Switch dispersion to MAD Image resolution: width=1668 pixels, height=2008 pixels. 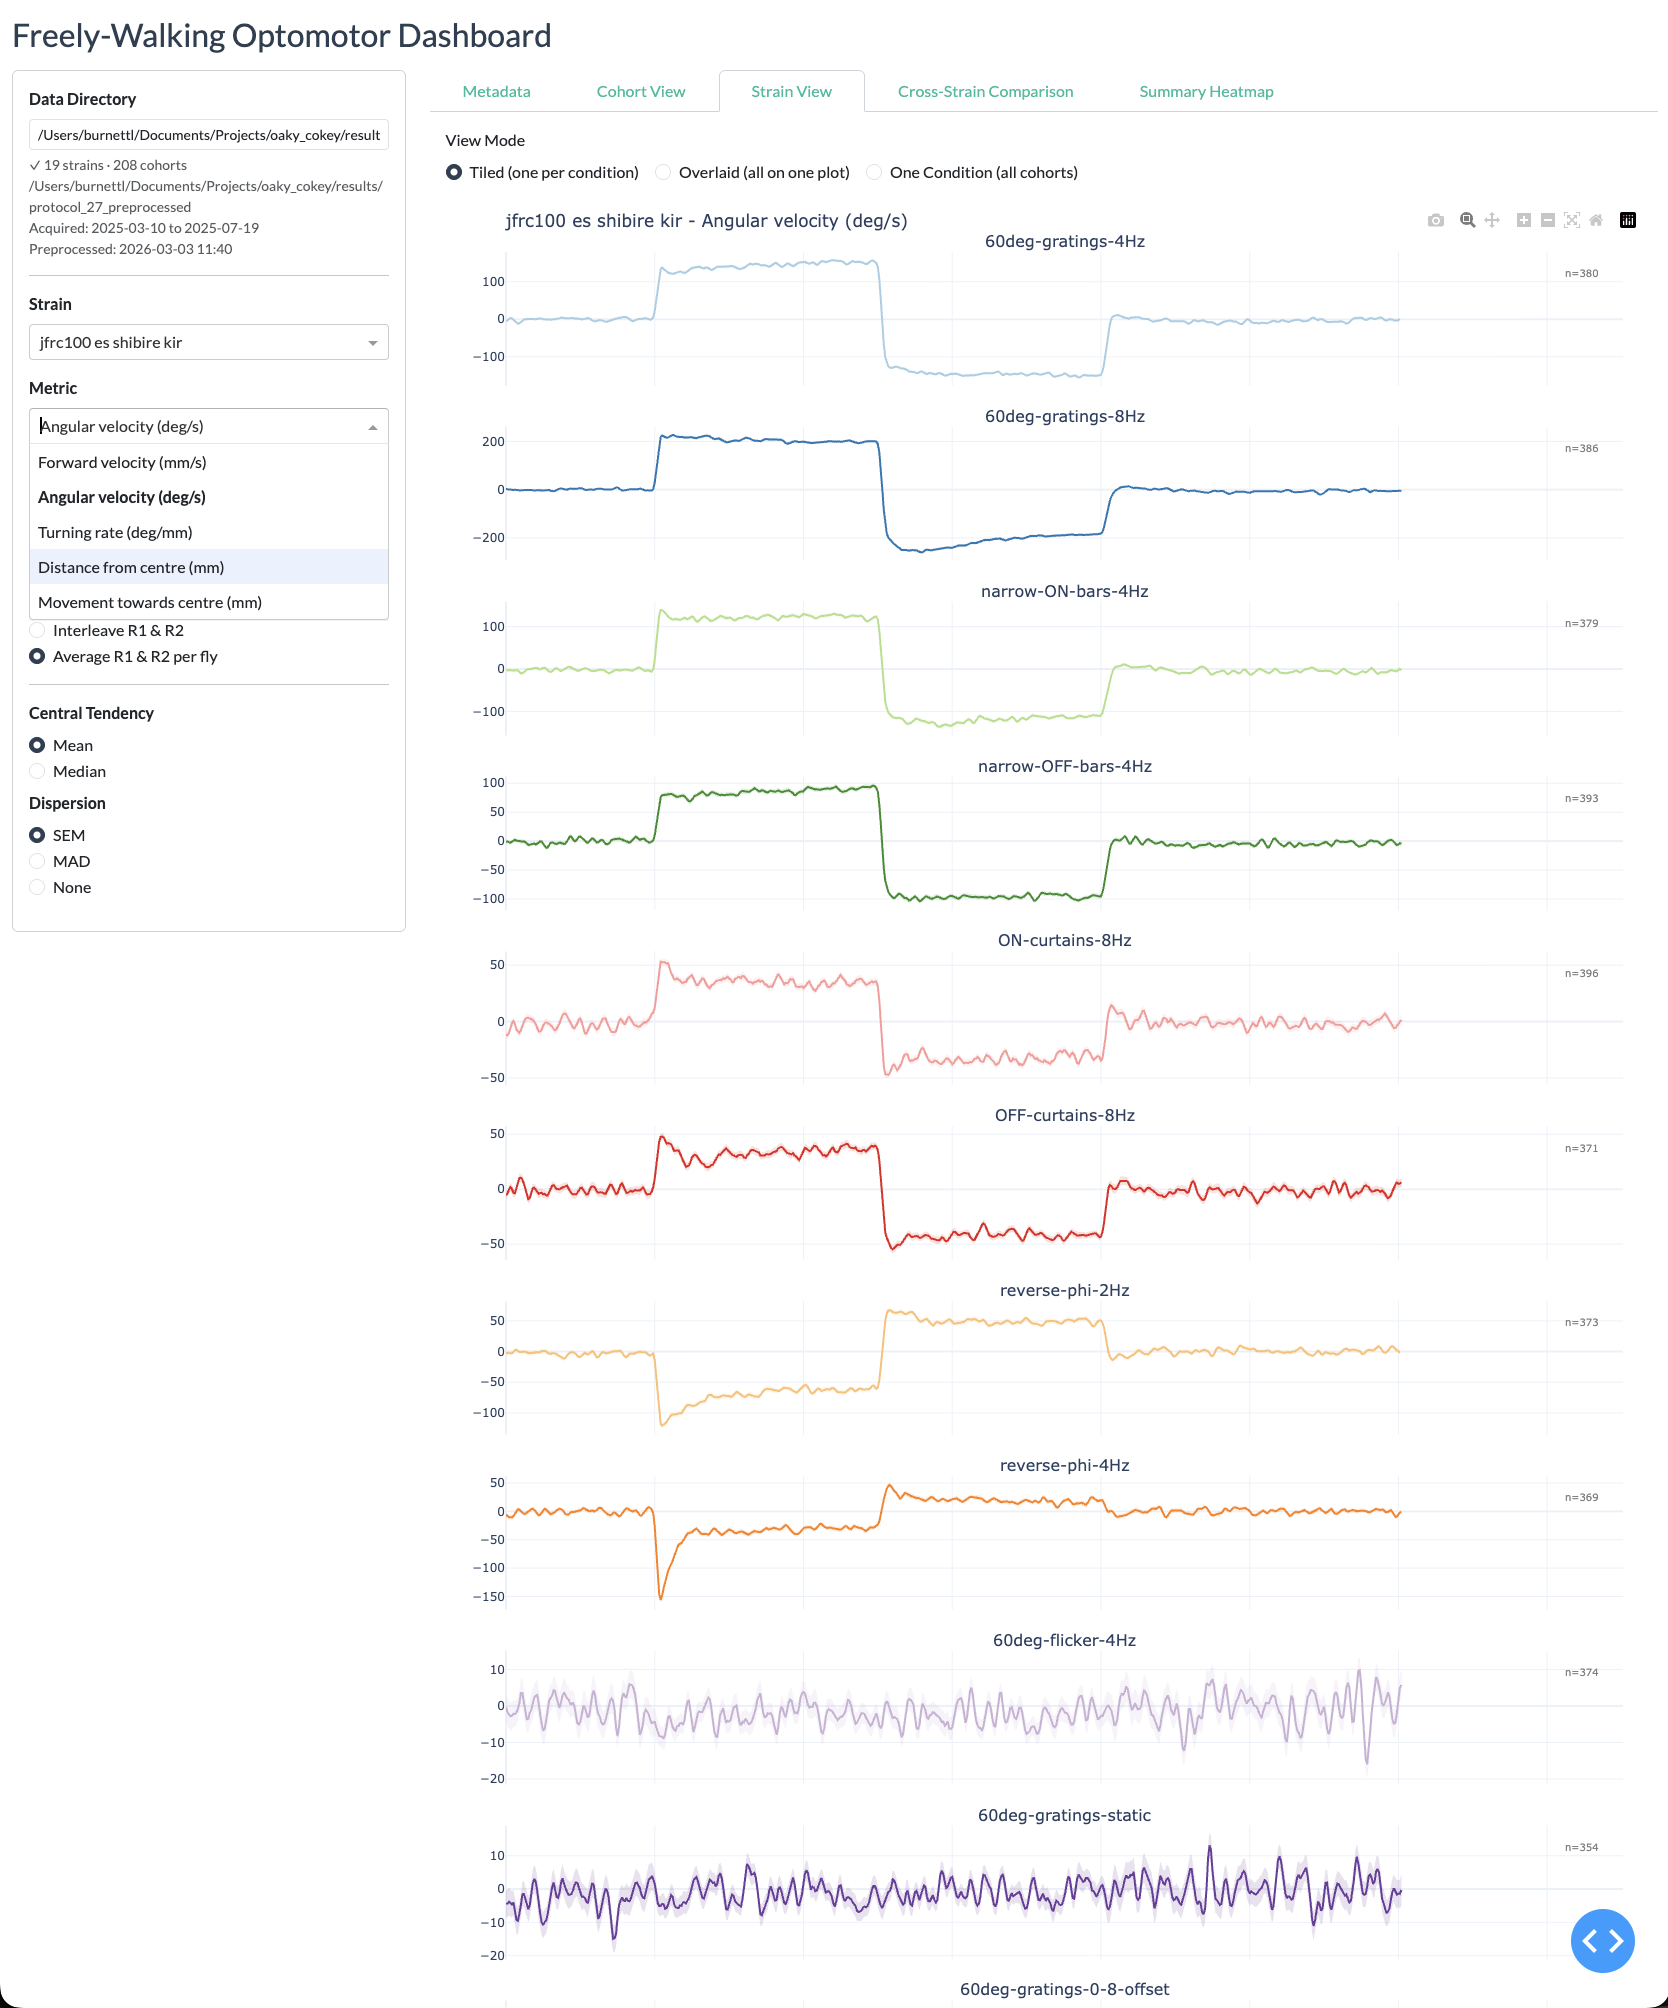coord(38,861)
